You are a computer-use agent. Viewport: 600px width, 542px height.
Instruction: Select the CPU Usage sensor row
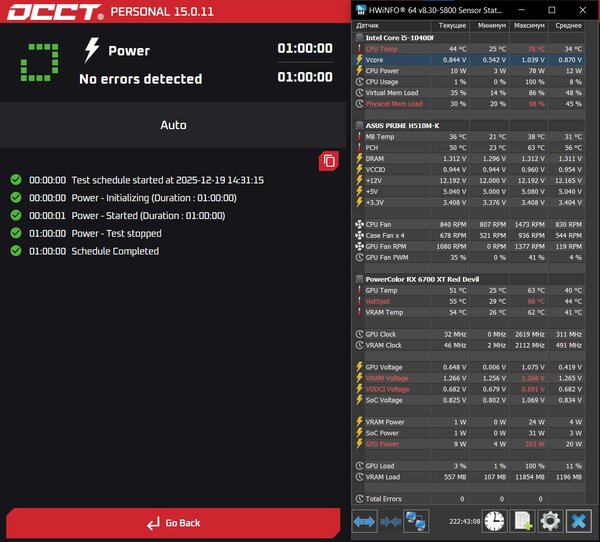469,82
